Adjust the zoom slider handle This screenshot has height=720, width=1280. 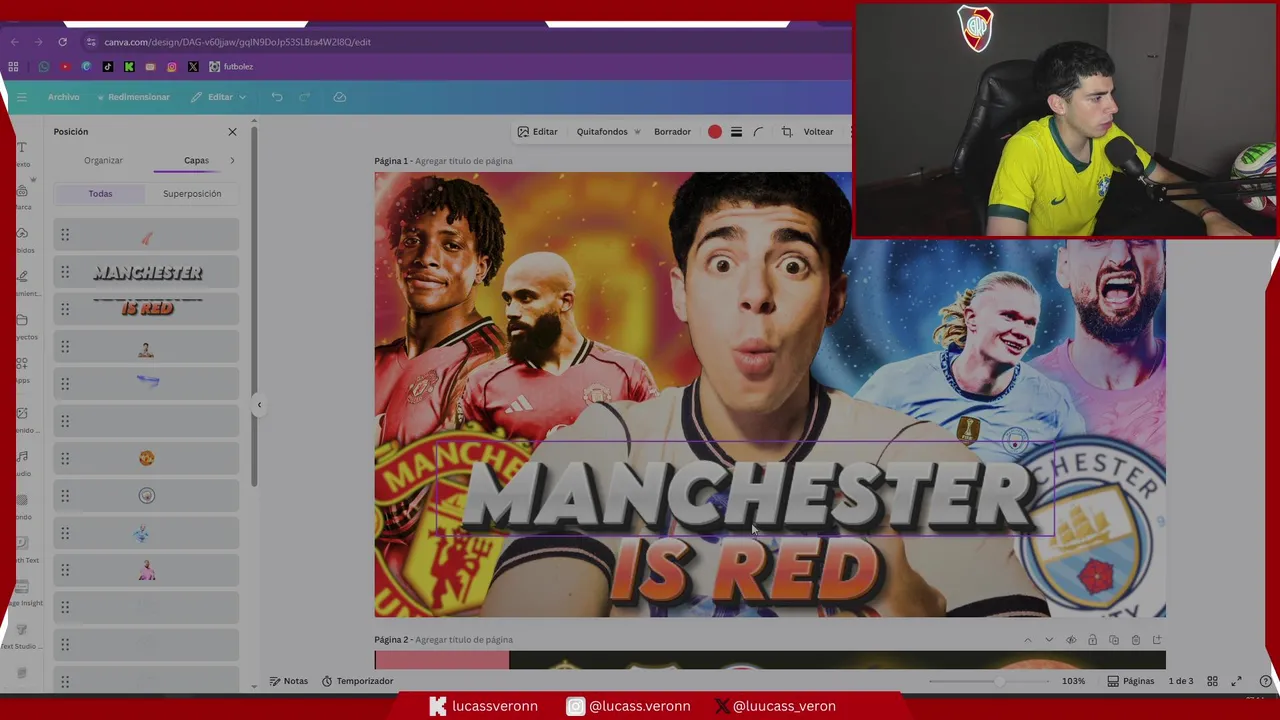click(999, 681)
